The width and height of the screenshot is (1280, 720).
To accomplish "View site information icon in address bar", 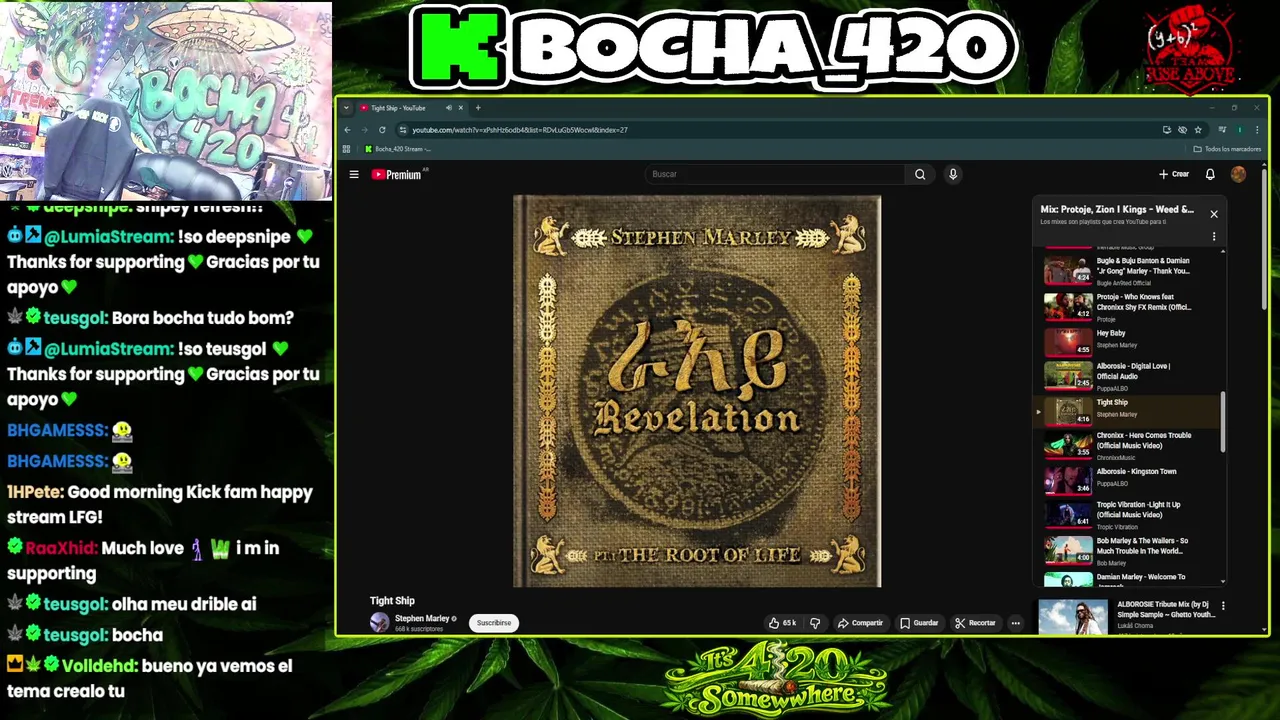I will click(x=402, y=130).
